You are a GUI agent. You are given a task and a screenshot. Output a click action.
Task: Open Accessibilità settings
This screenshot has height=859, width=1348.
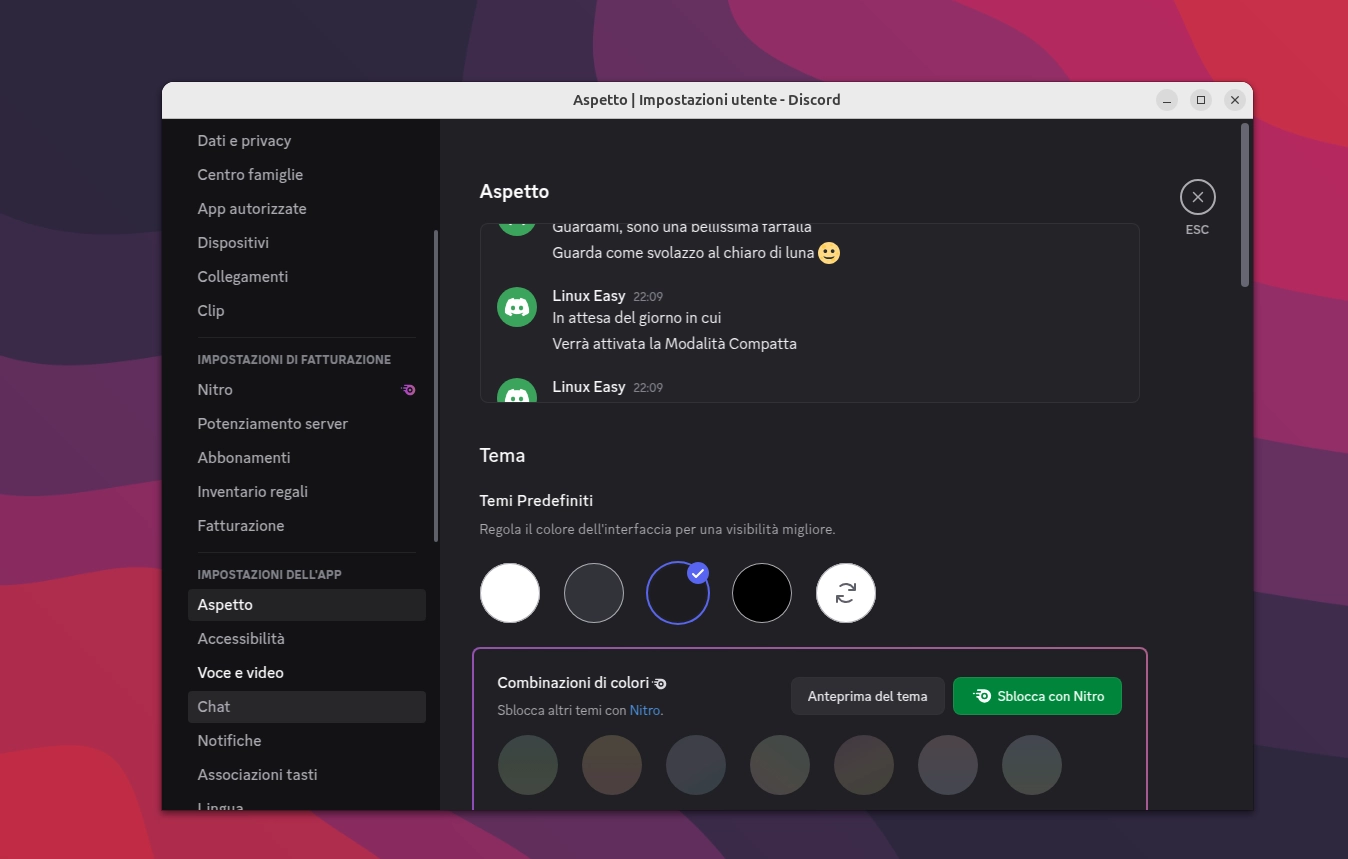307,639
